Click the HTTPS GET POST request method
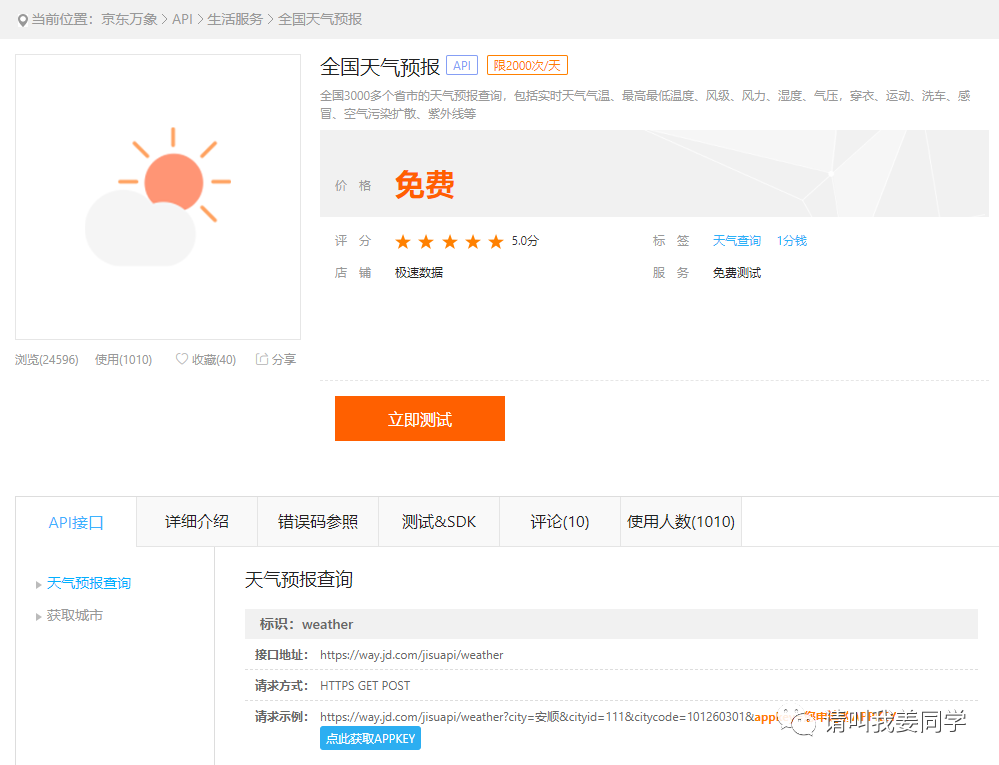The width and height of the screenshot is (999, 765). pyautogui.click(x=365, y=686)
